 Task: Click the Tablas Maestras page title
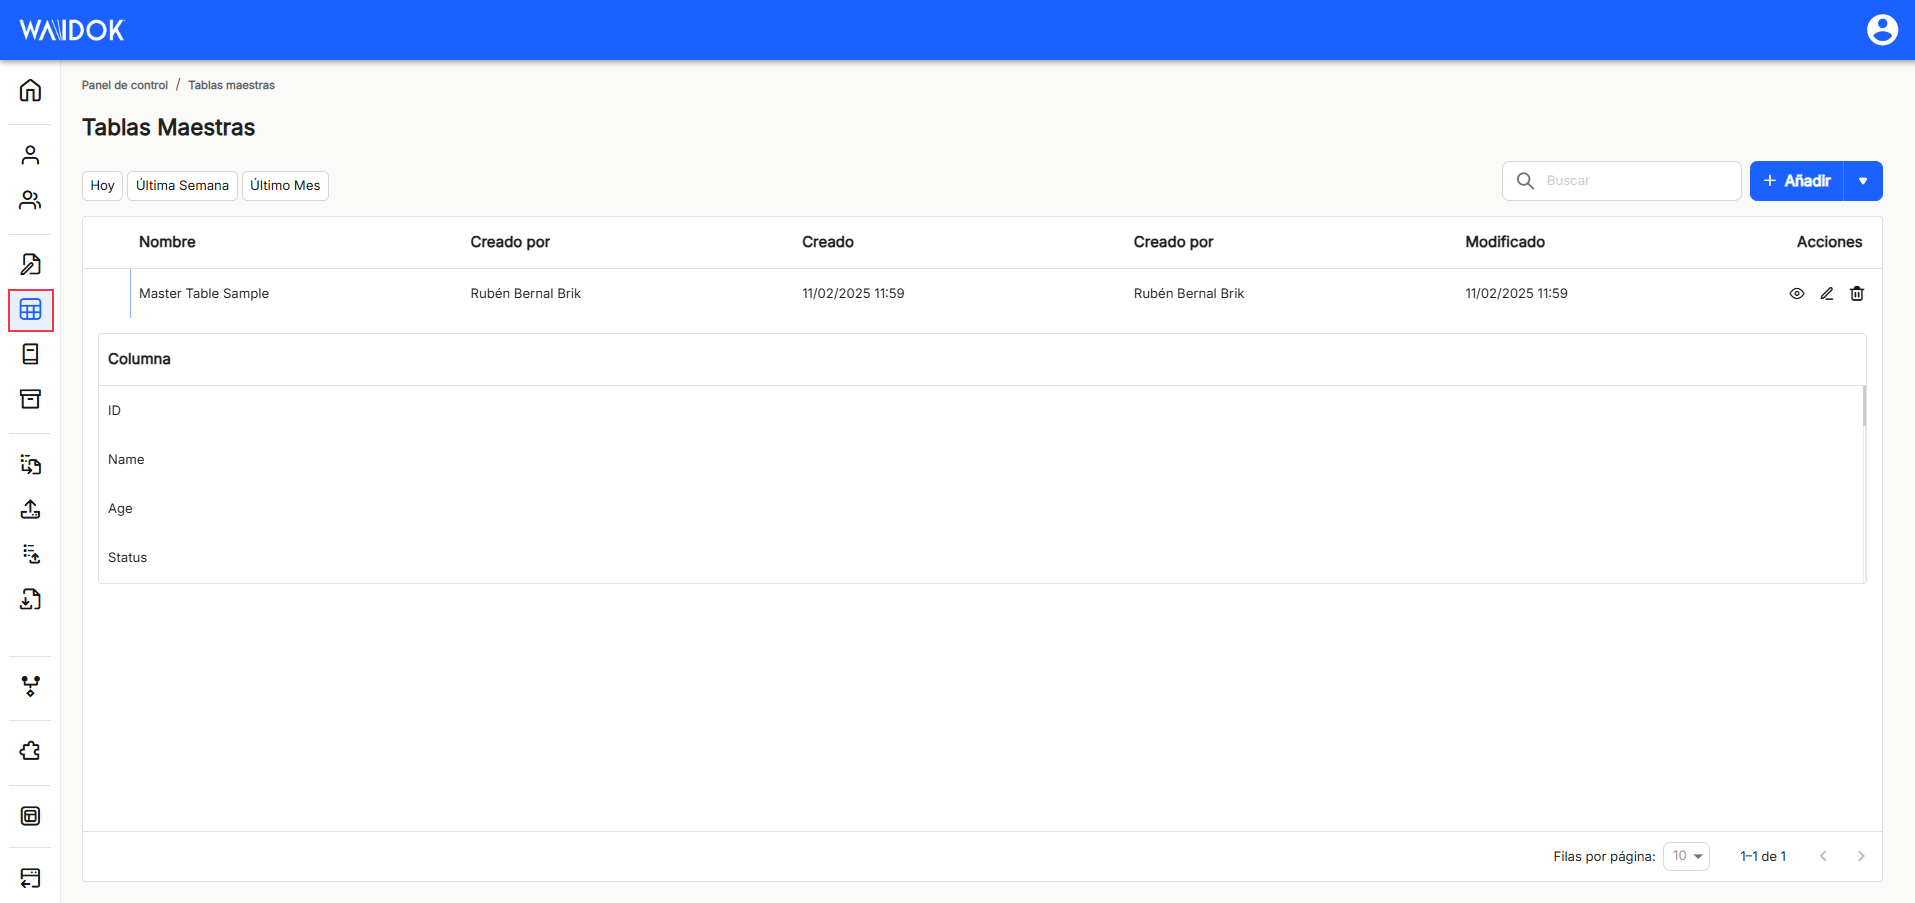(x=169, y=128)
